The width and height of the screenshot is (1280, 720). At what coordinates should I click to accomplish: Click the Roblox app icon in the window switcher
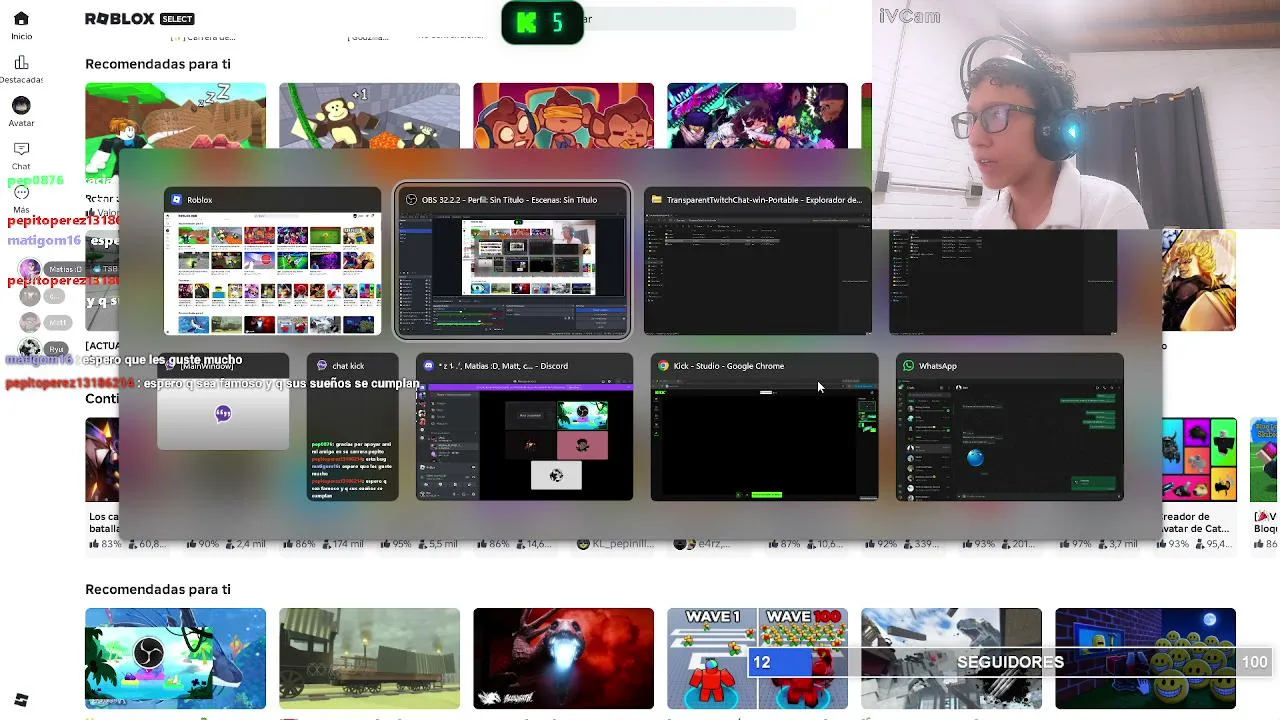point(176,200)
